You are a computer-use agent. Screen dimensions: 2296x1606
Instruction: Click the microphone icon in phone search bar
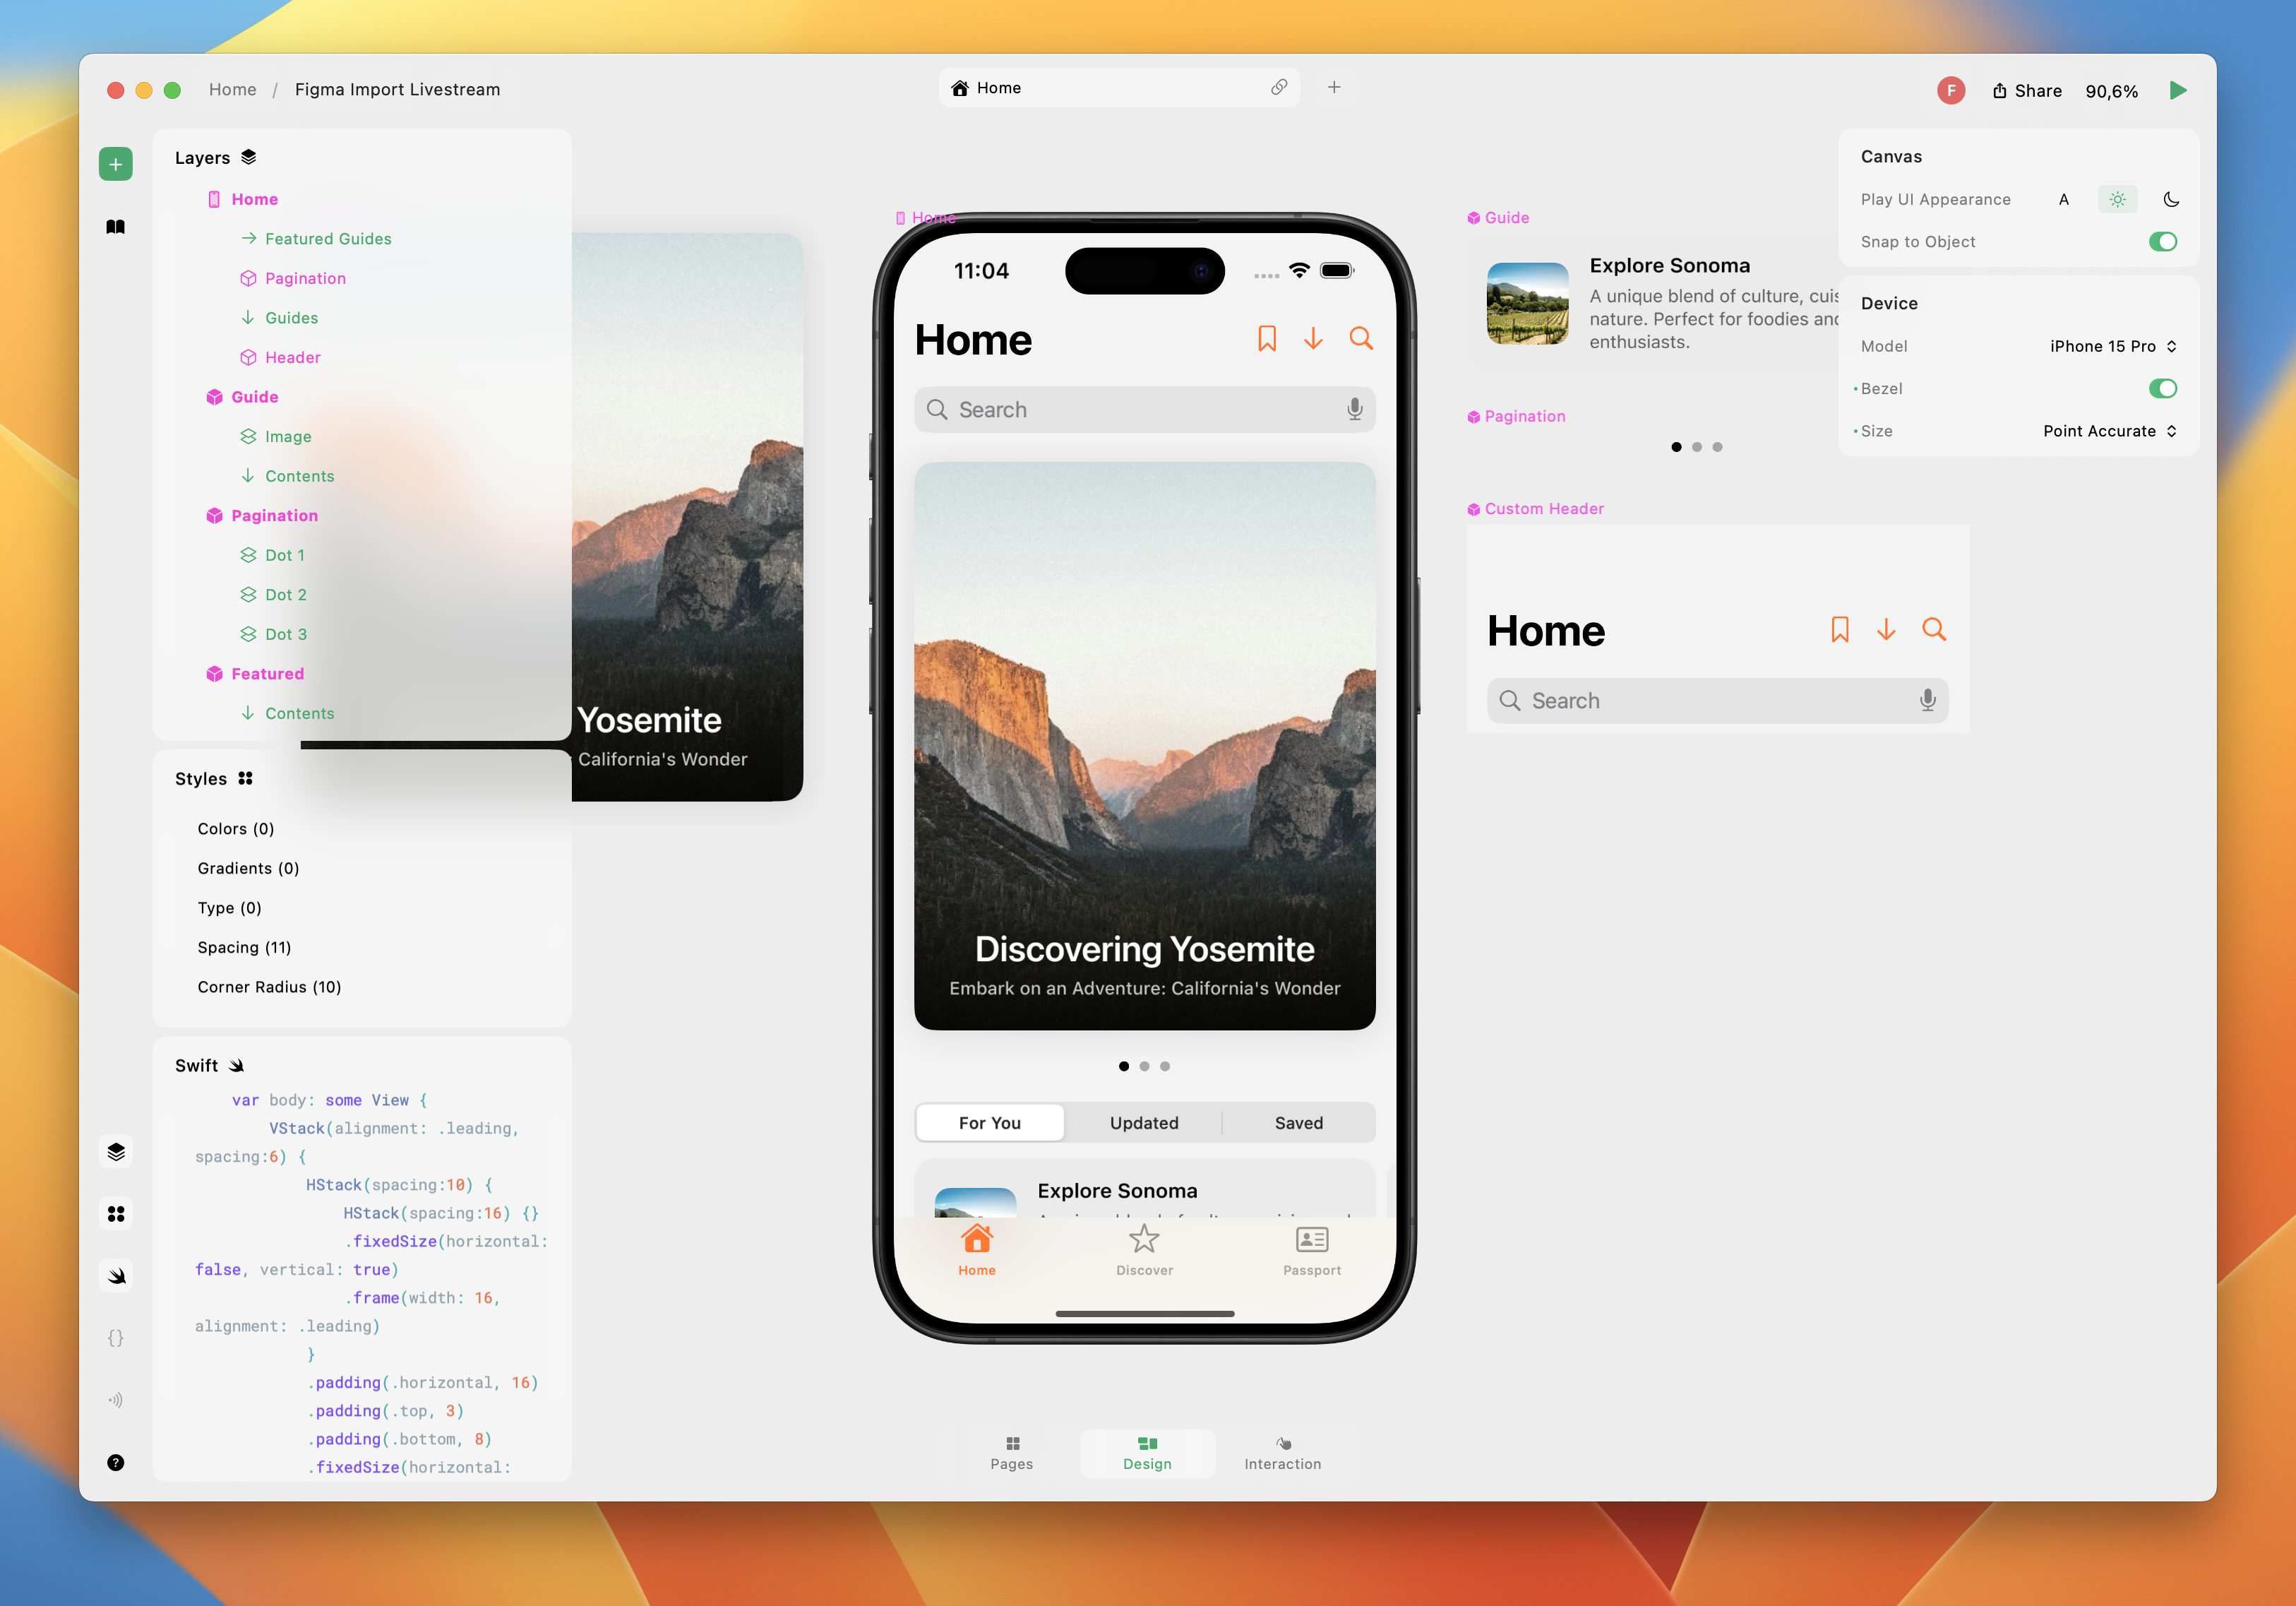pyautogui.click(x=1355, y=410)
